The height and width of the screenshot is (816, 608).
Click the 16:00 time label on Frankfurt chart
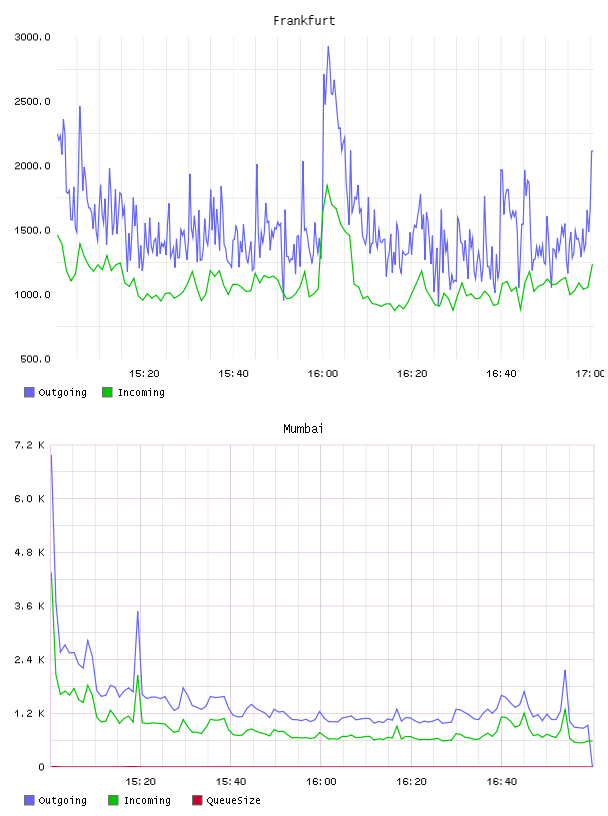pyautogui.click(x=323, y=374)
